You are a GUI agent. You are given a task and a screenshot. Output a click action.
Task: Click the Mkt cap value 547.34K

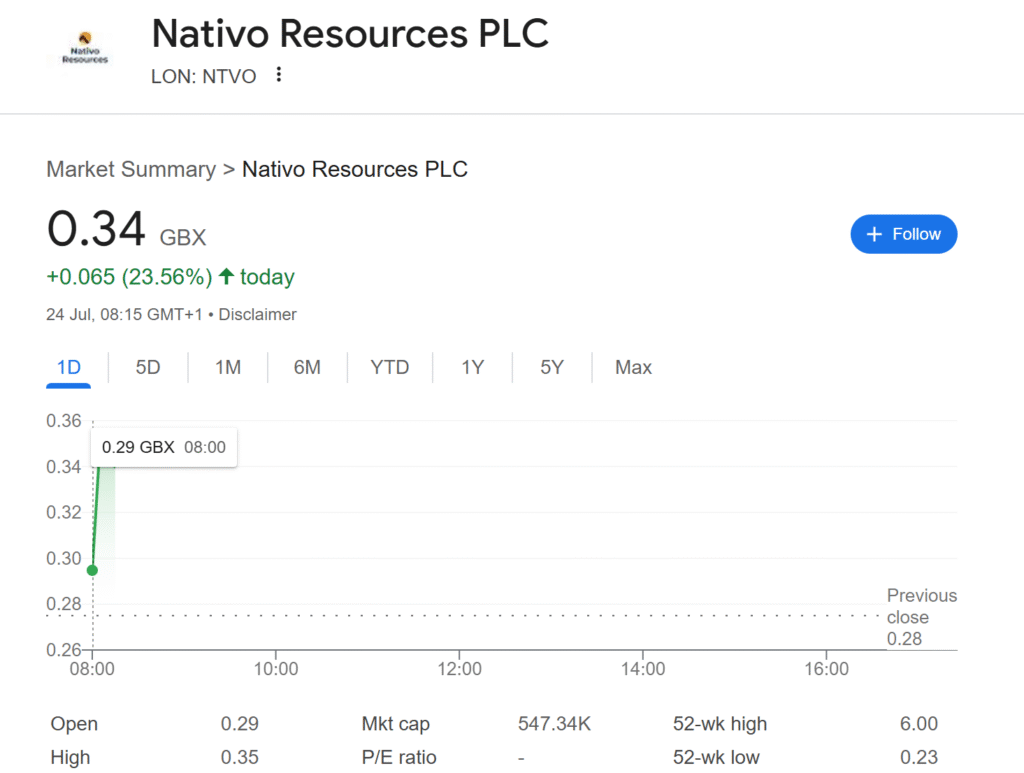(x=554, y=724)
